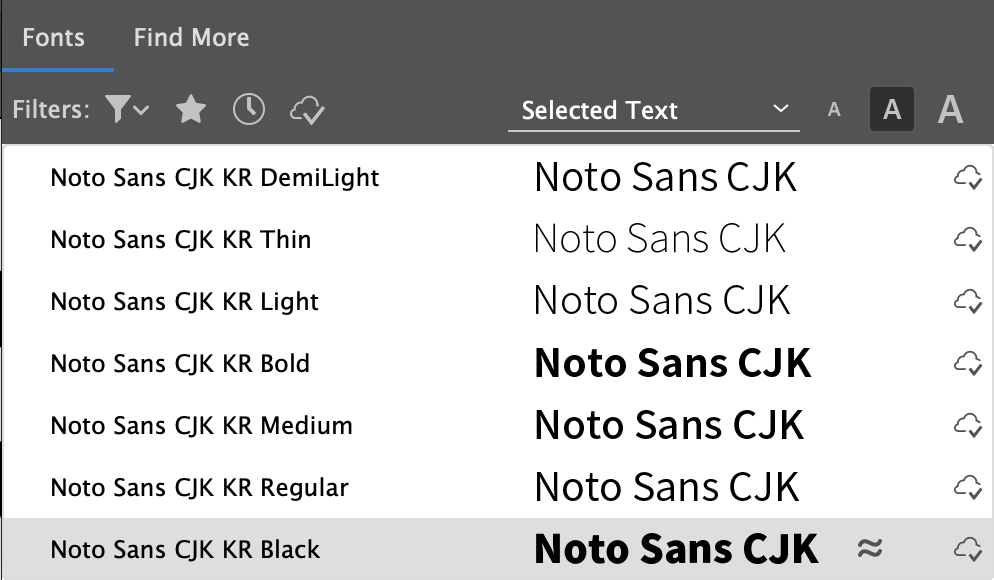Open the Selected Text sample dropdown

pos(654,110)
